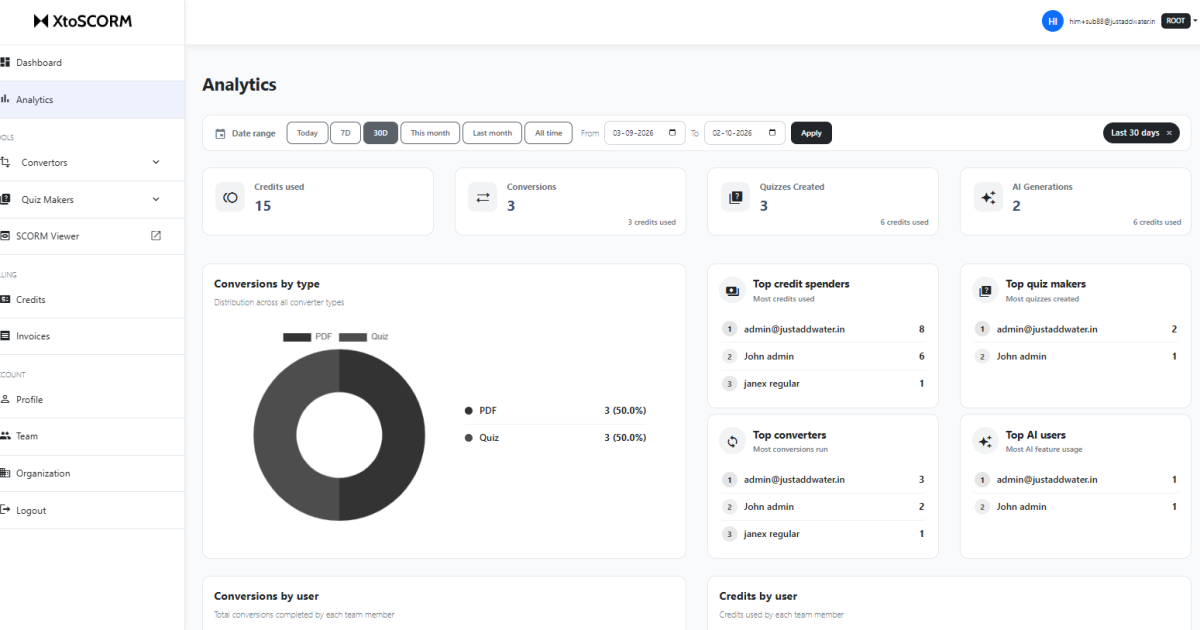Open the Organization sidebar item
This screenshot has height=630, width=1200.
point(92,473)
